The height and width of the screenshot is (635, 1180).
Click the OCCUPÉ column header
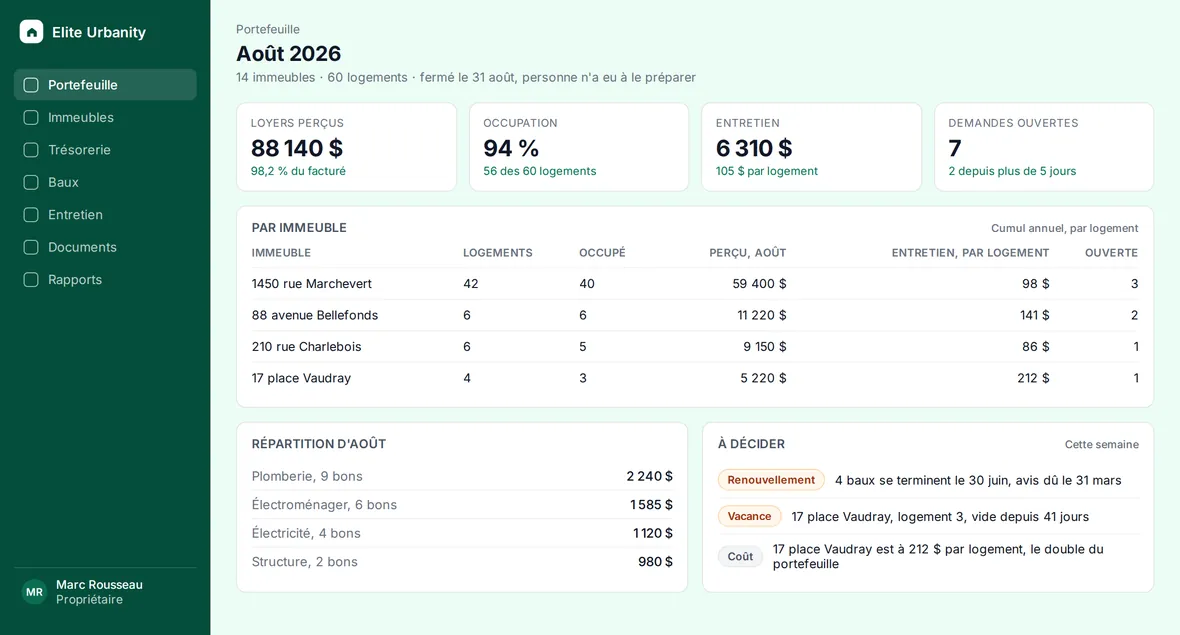pos(602,253)
